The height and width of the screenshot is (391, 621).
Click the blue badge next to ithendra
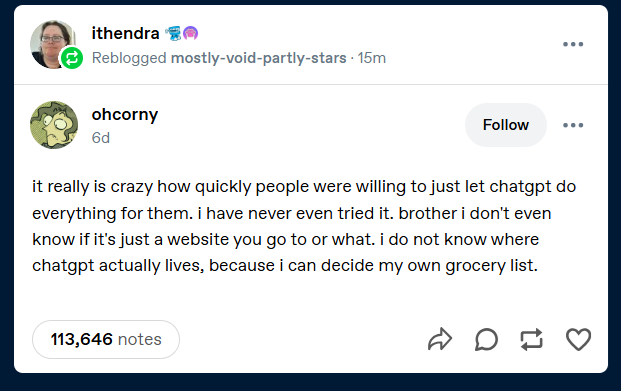click(x=173, y=33)
